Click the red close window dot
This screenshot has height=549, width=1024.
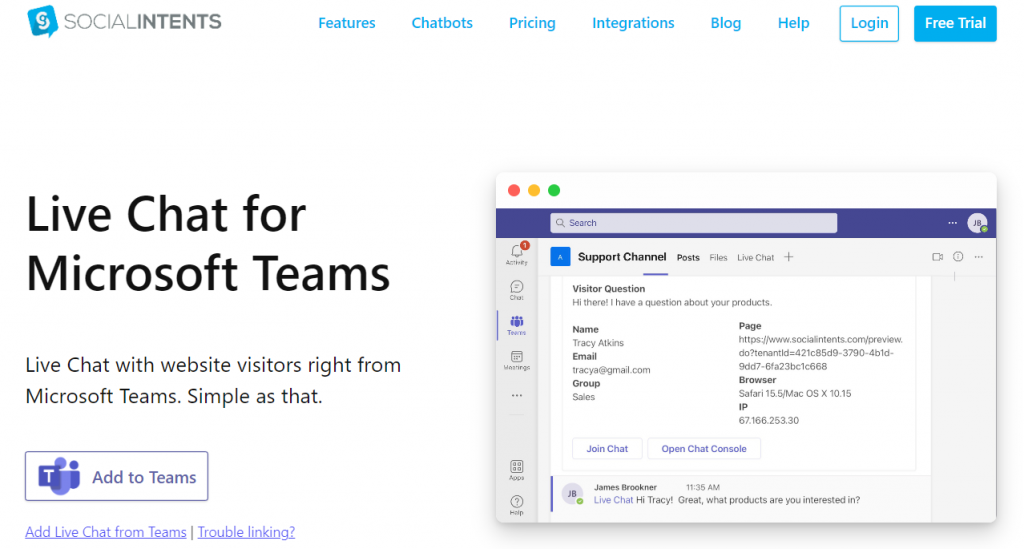(514, 191)
